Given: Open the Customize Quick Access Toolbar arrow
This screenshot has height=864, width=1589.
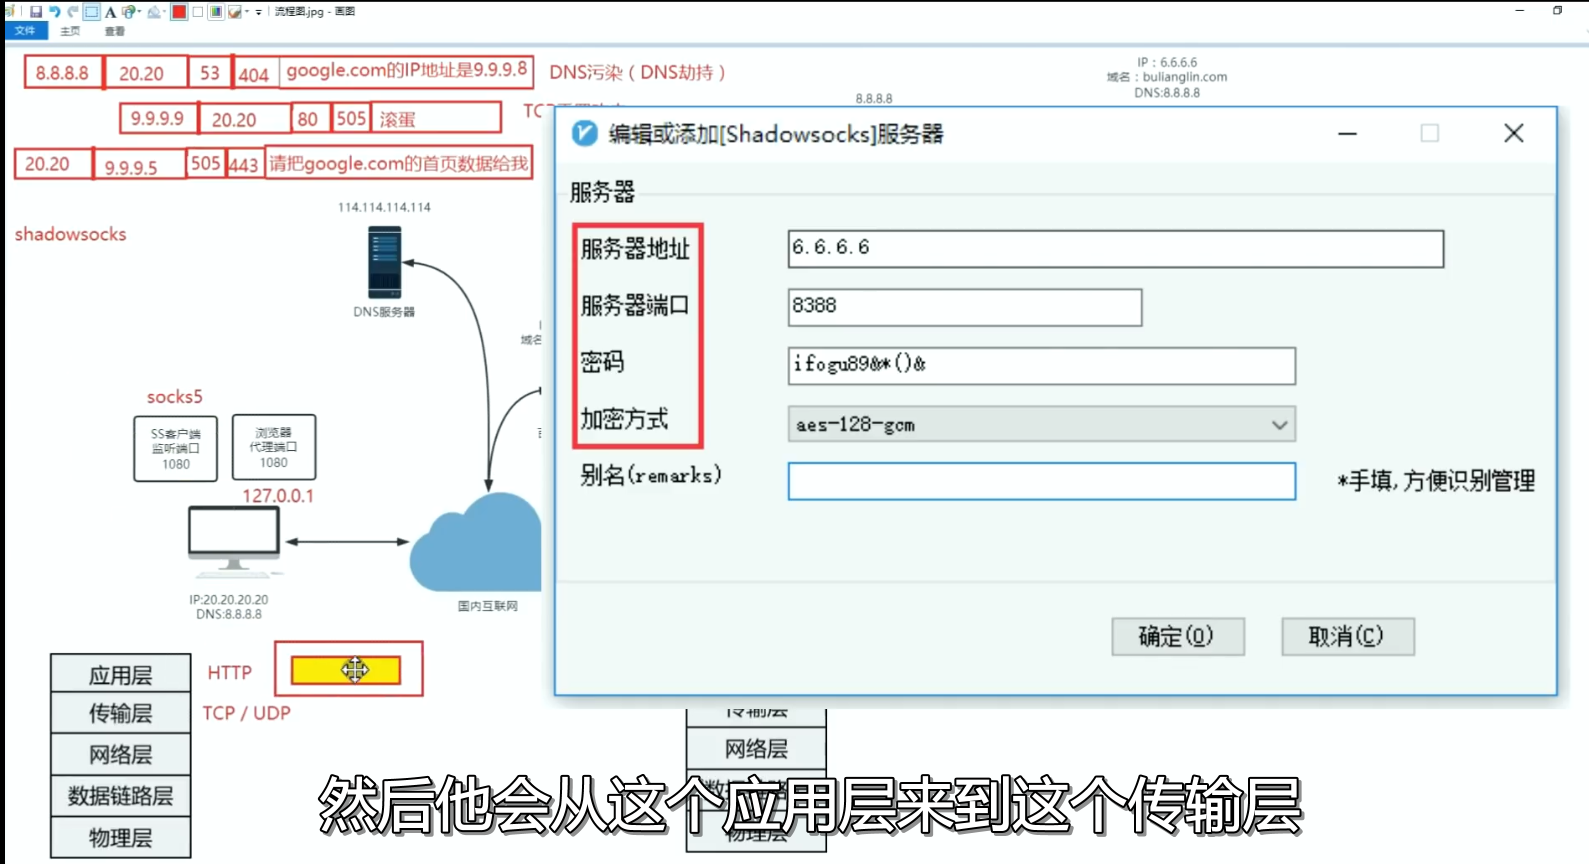Looking at the screenshot, I should [x=259, y=12].
